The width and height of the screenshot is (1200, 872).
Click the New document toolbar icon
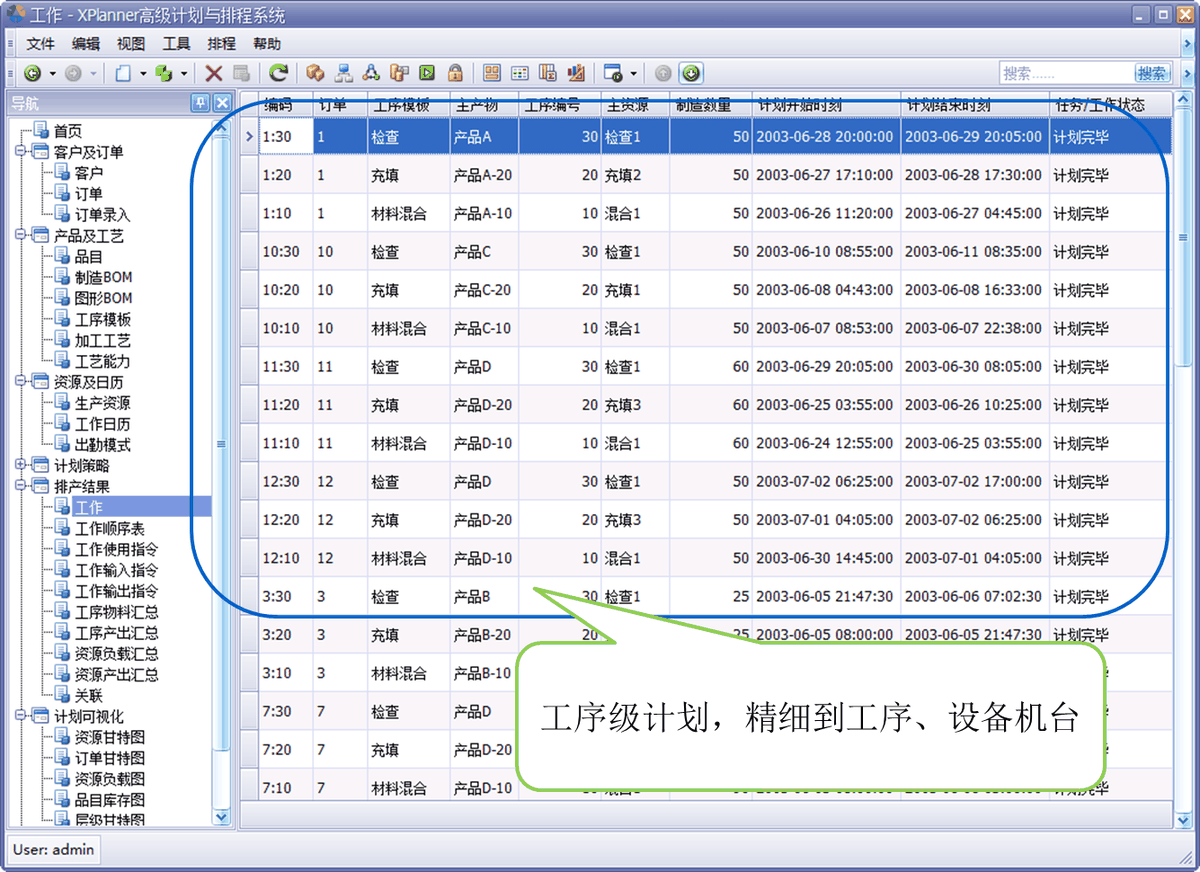(x=122, y=73)
